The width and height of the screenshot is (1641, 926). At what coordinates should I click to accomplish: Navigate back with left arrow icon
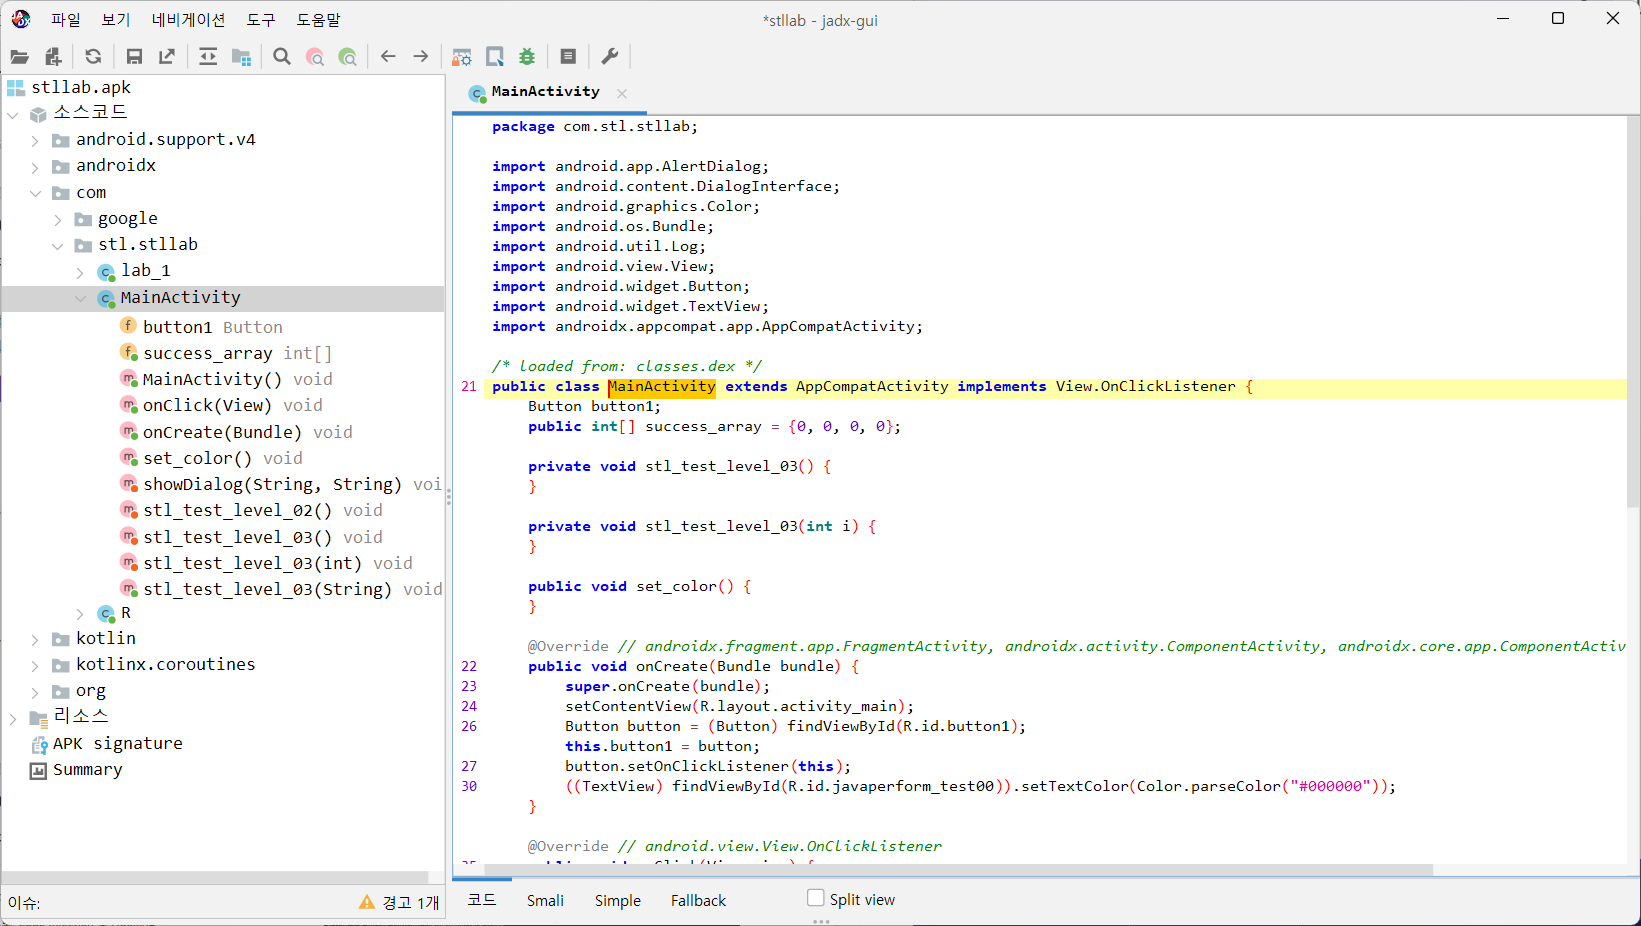click(x=388, y=57)
